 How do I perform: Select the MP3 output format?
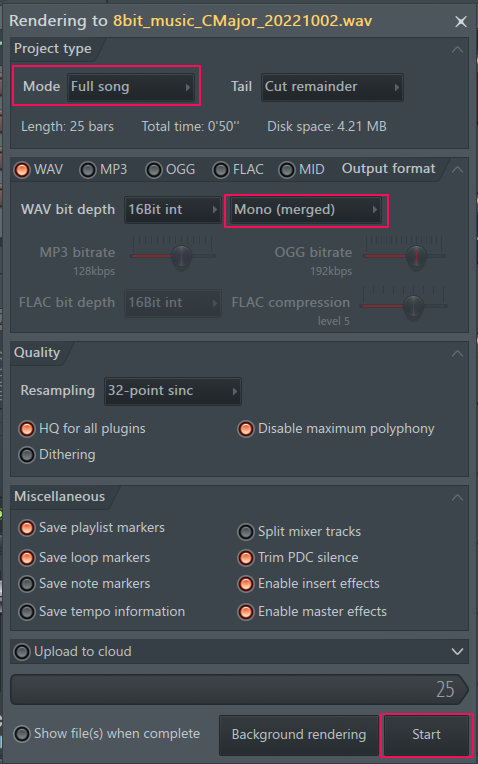88,170
